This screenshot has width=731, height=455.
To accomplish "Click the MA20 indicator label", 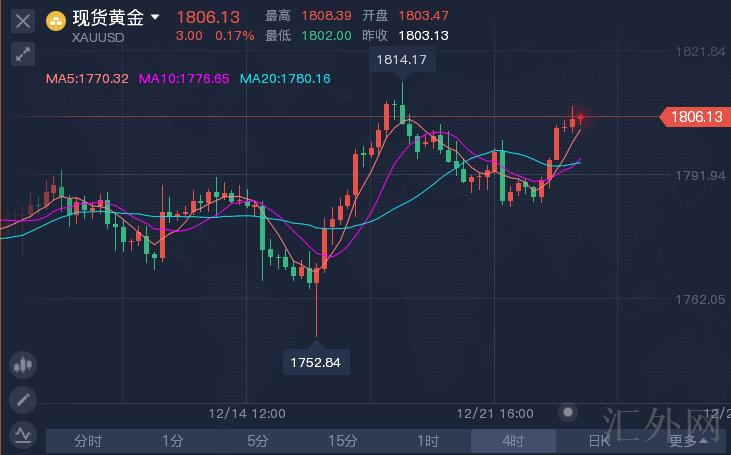I will coord(286,78).
